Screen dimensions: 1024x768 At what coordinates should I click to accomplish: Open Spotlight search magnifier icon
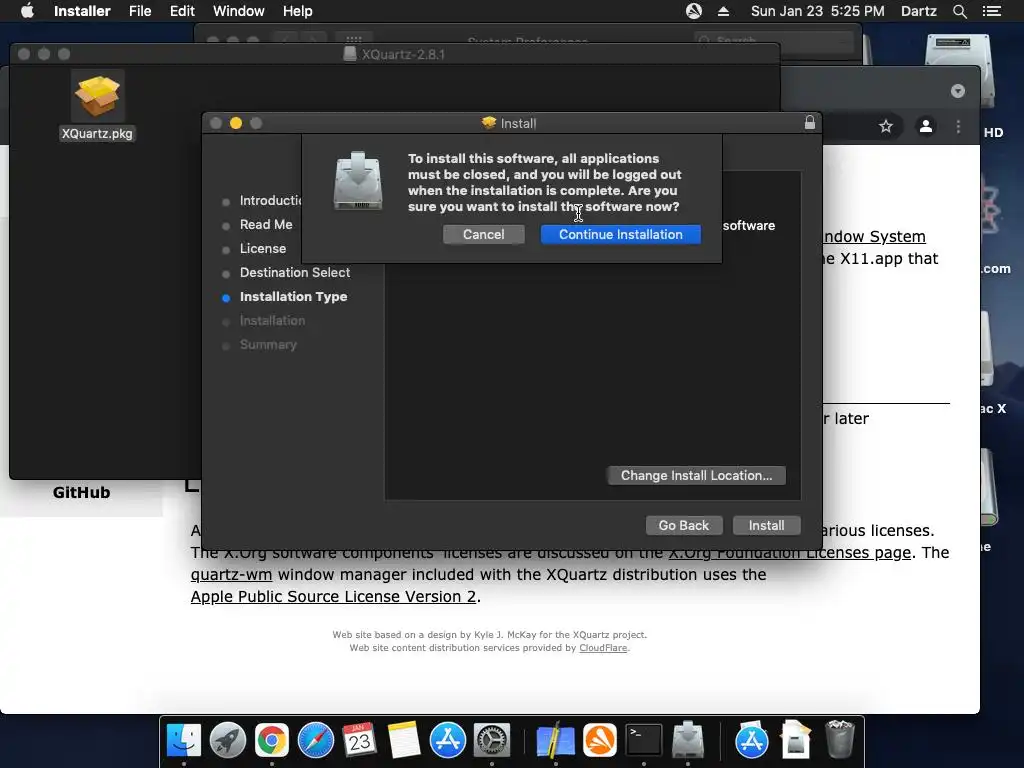(959, 11)
